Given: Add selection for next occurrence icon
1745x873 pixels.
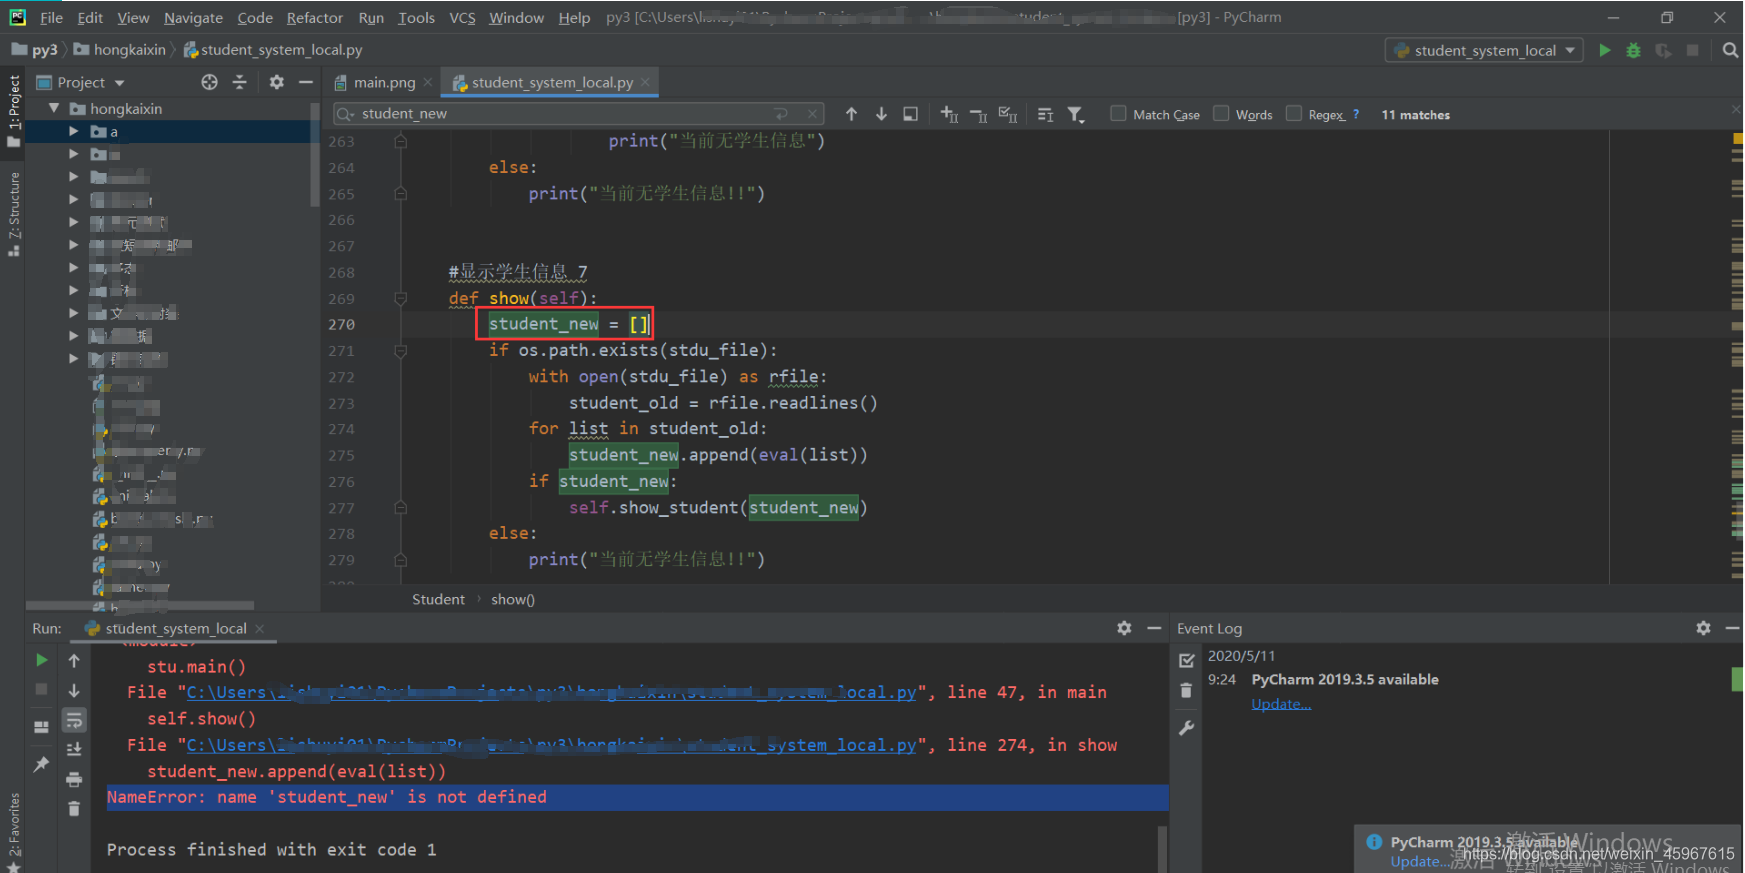Looking at the screenshot, I should (x=949, y=115).
